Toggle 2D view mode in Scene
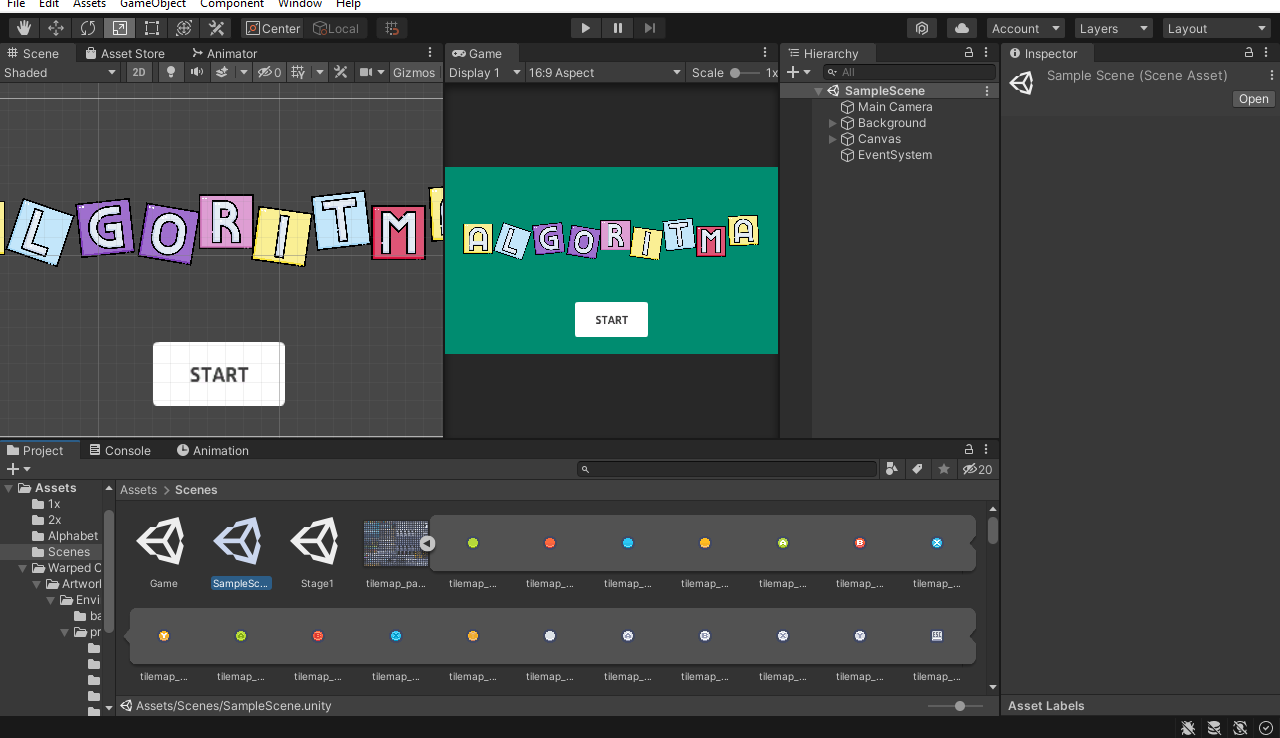 tap(140, 72)
